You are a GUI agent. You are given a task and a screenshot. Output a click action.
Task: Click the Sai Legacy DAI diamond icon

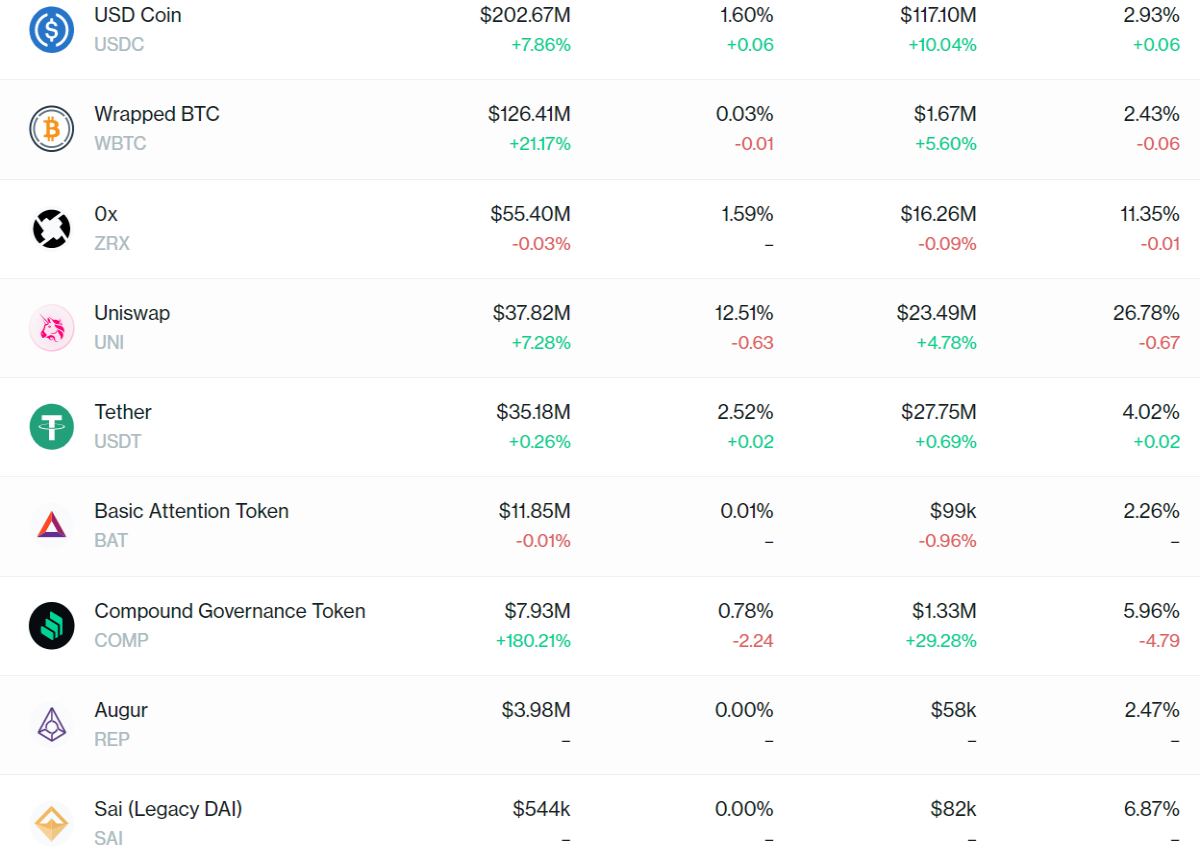coord(51,824)
